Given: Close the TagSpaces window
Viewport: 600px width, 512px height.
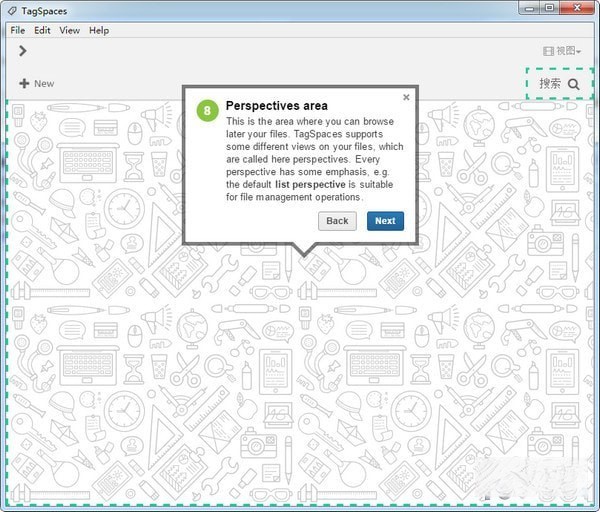Looking at the screenshot, I should pyautogui.click(x=577, y=8).
